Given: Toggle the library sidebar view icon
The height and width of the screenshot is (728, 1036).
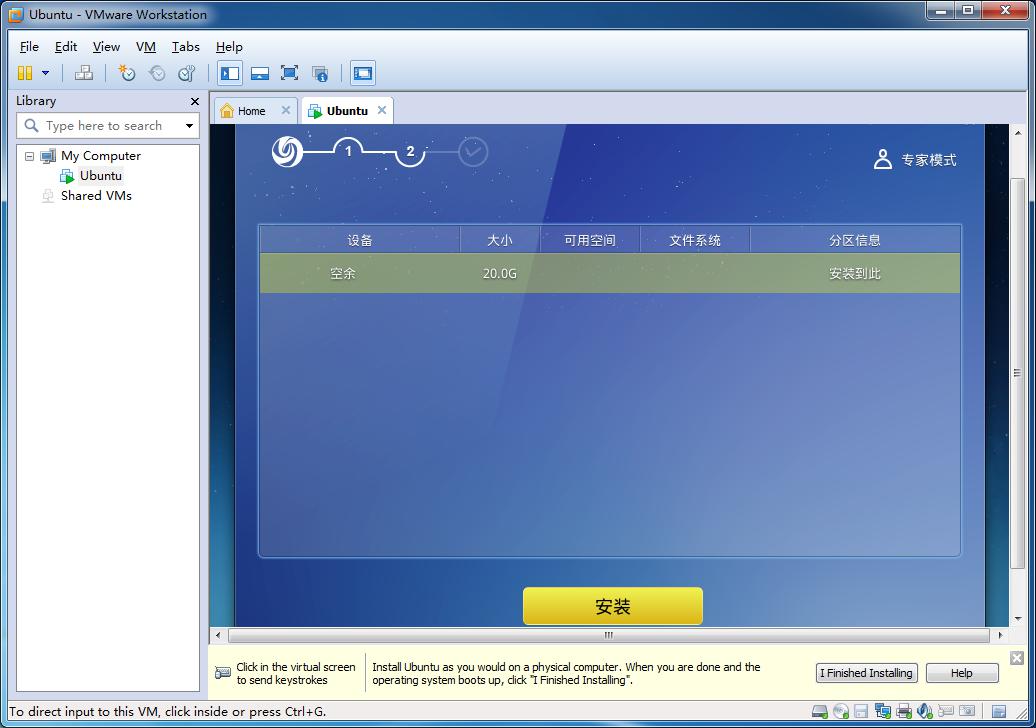Looking at the screenshot, I should 230,73.
